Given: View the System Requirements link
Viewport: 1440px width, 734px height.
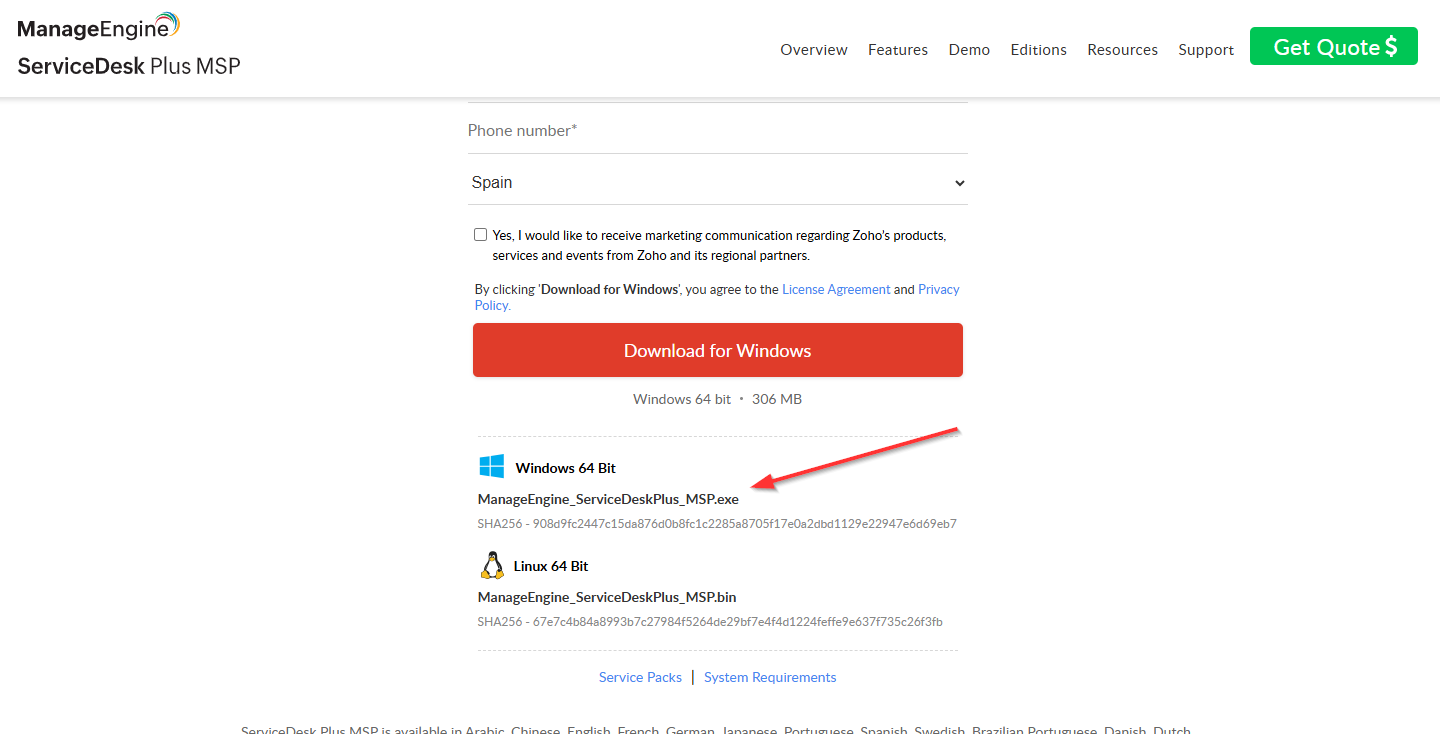Looking at the screenshot, I should (x=770, y=677).
